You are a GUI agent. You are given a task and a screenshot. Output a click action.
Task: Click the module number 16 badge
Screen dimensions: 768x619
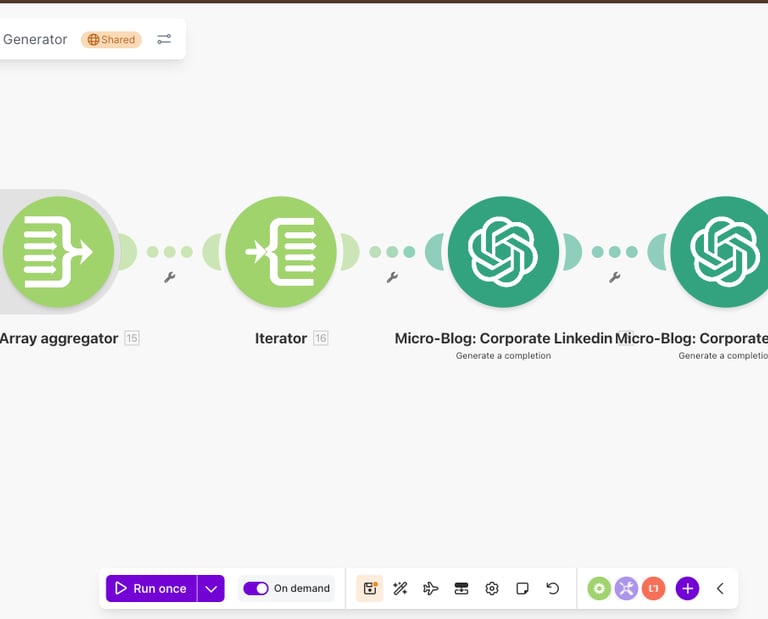pos(321,338)
